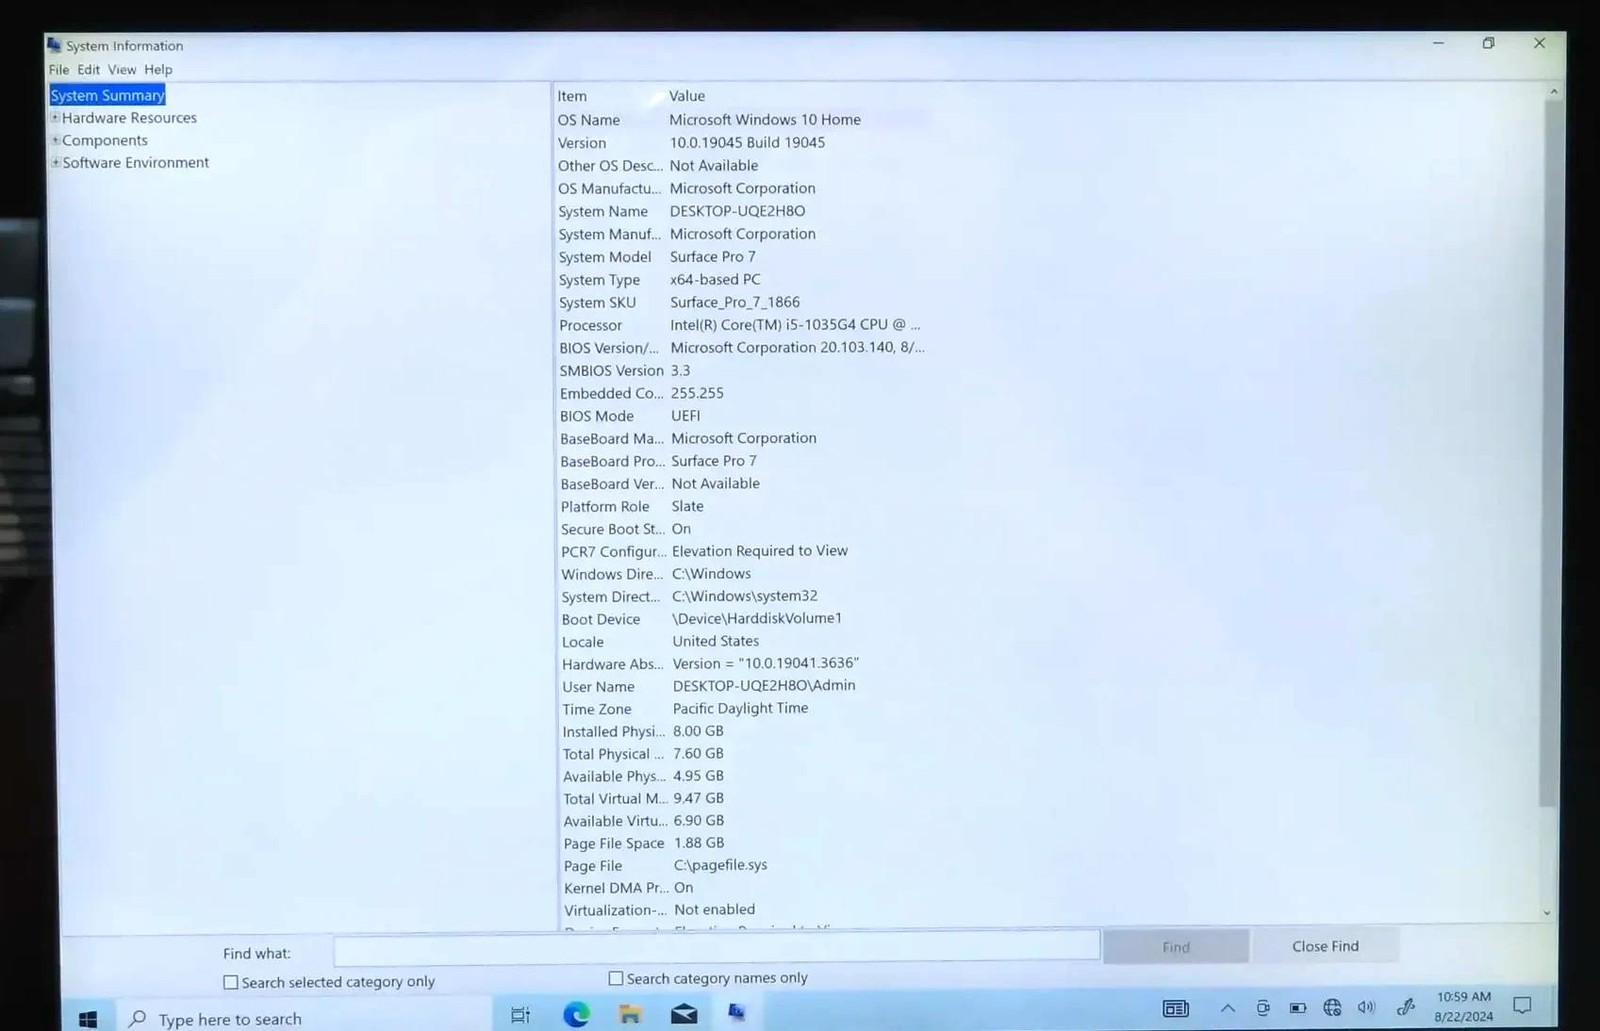Screen dimensions: 1600x1031
Task: Click the scrollbar down arrow
Action: tap(1547, 912)
